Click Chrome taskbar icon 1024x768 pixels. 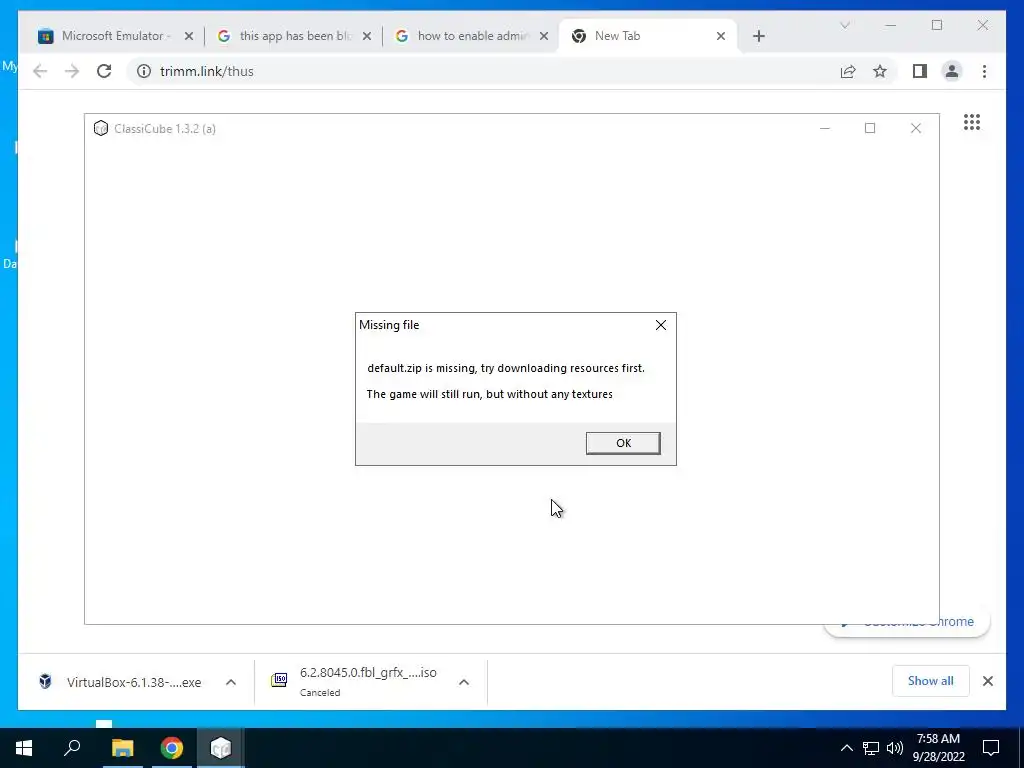[x=172, y=748]
